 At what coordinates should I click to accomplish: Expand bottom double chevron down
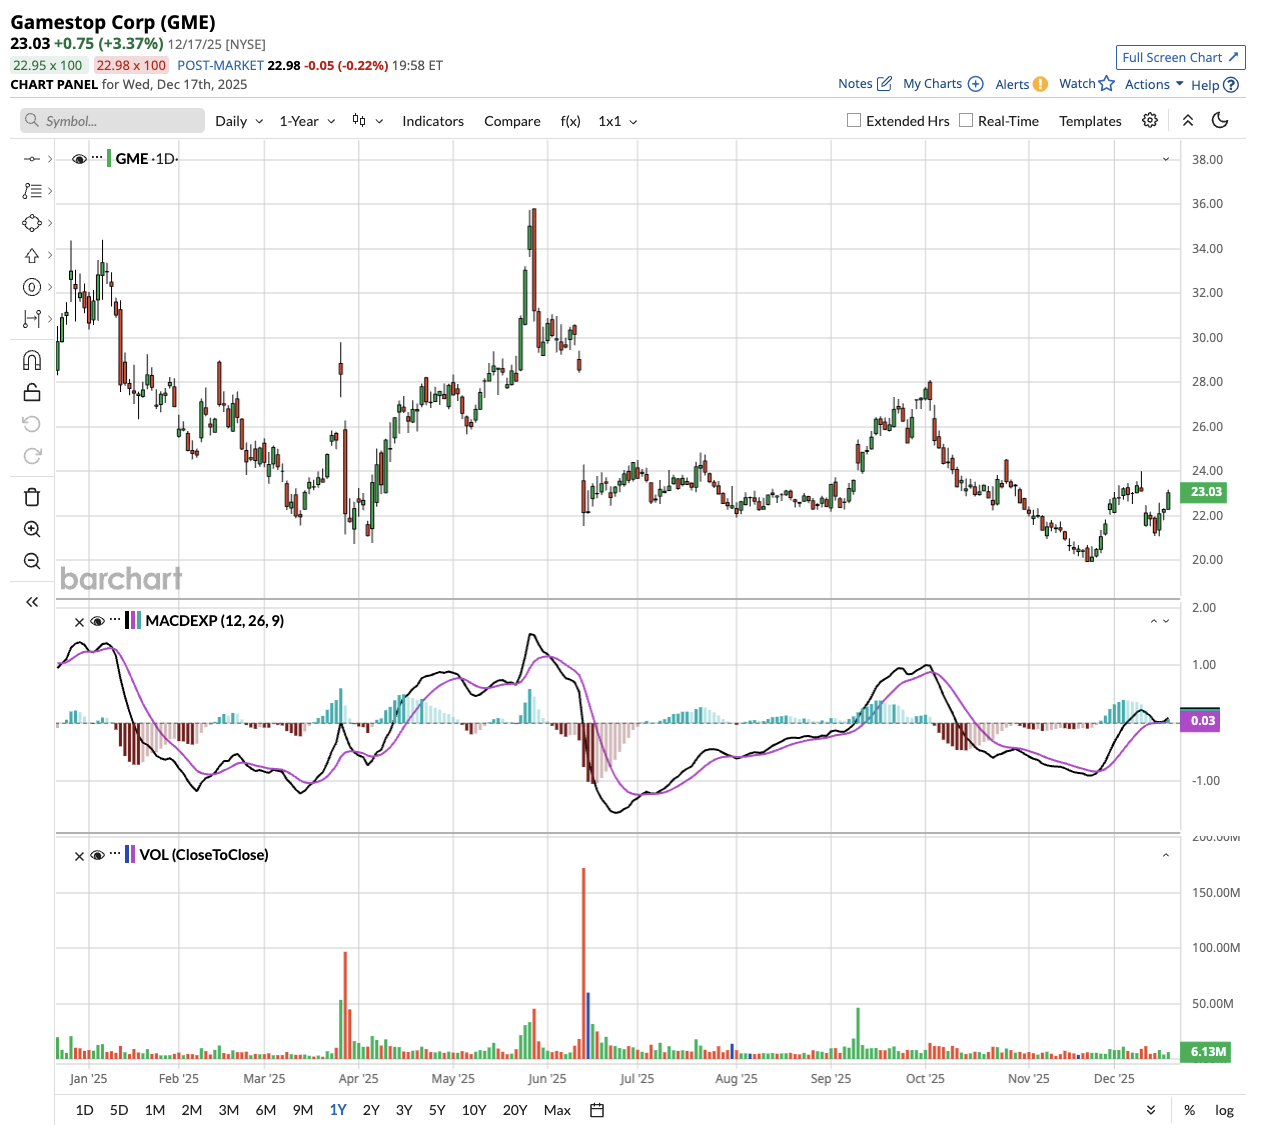pyautogui.click(x=1151, y=1110)
